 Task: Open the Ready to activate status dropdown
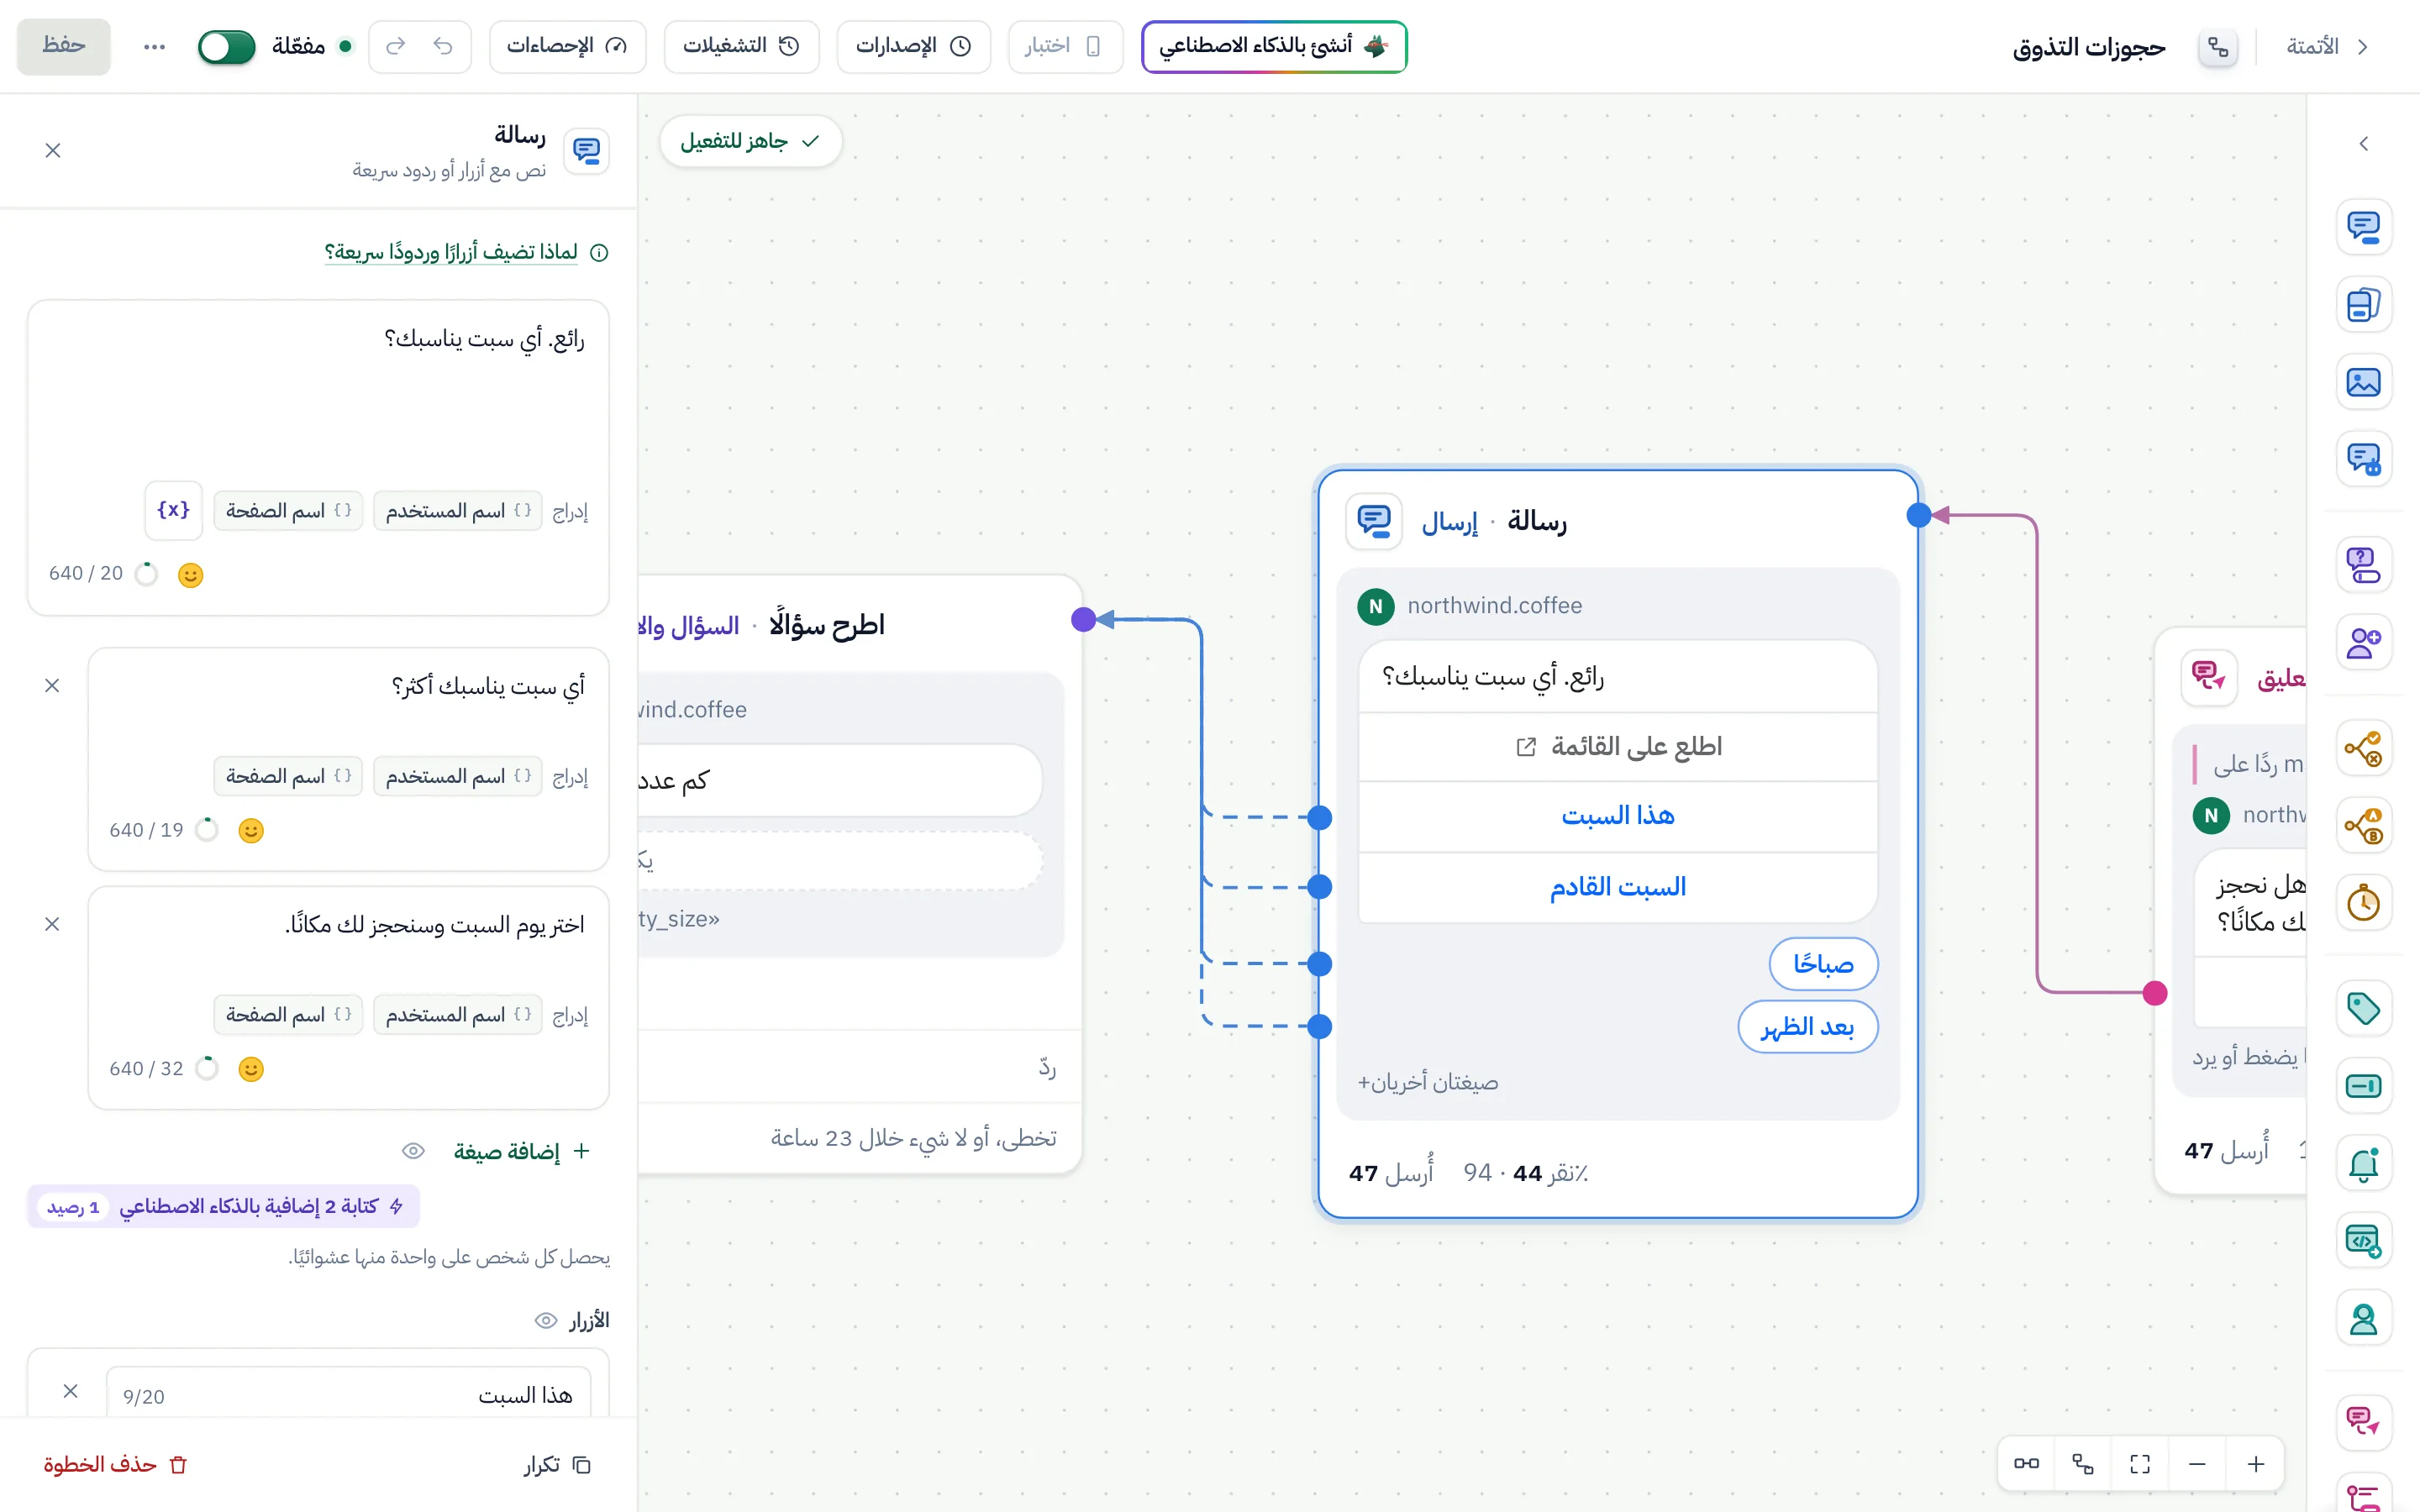tap(750, 141)
